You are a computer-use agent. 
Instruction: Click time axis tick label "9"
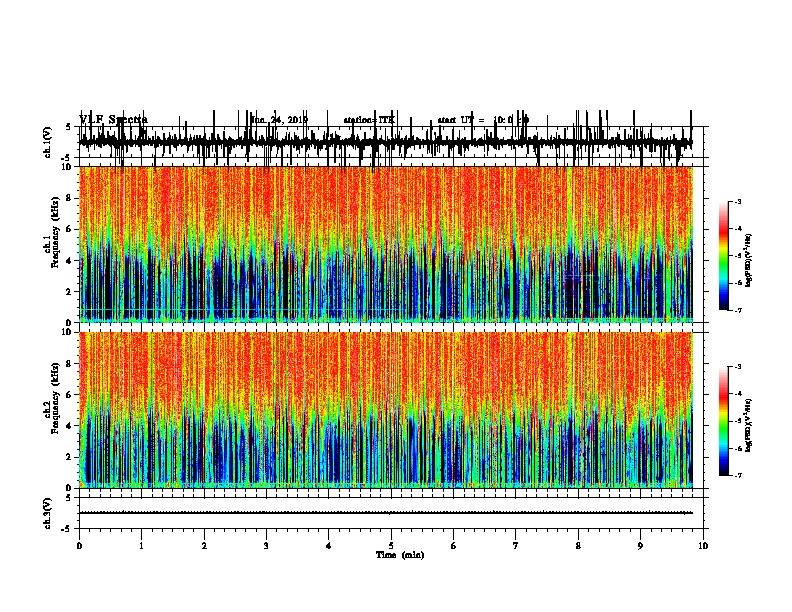tap(640, 546)
